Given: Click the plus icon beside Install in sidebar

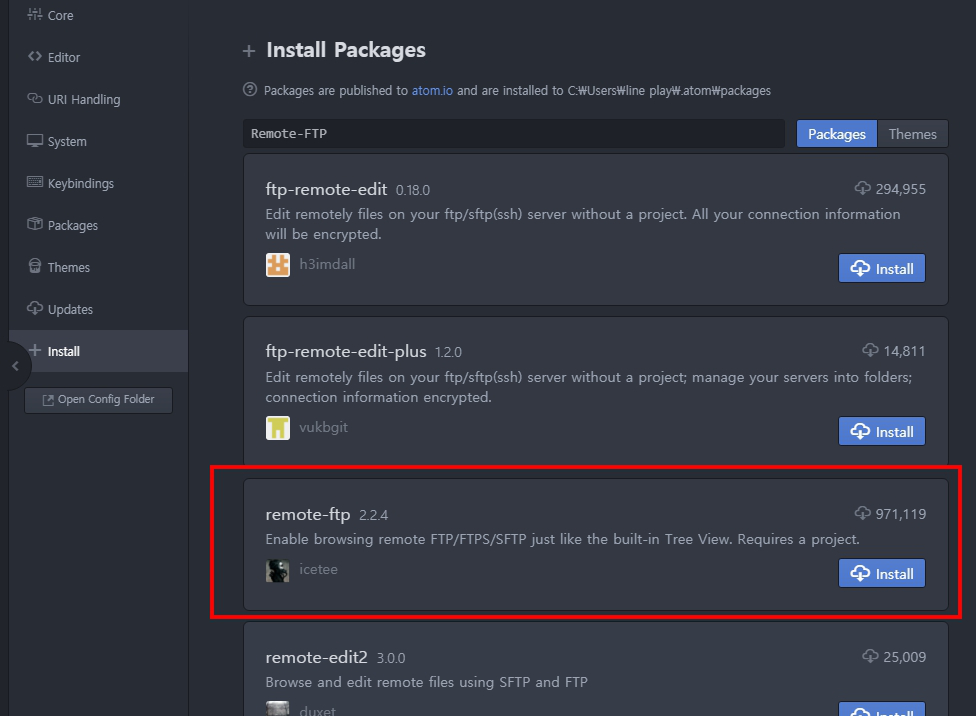Looking at the screenshot, I should pyautogui.click(x=35, y=350).
